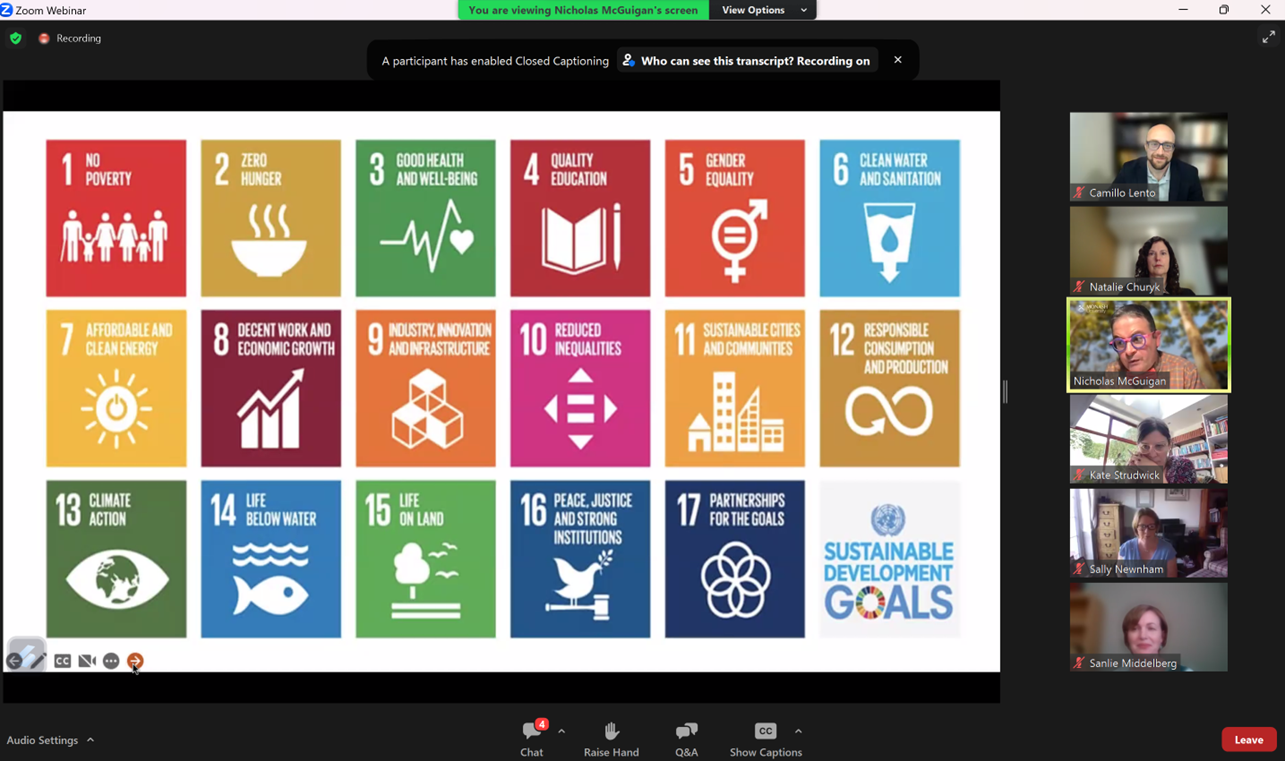Click the orange next slide arrow
The image size is (1285, 761).
[x=135, y=661]
